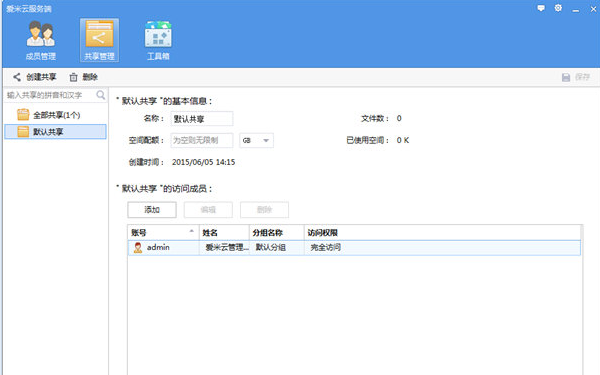This screenshot has width=600, height=375.
Task: Click the 访问权限 column header
Action: [442, 233]
